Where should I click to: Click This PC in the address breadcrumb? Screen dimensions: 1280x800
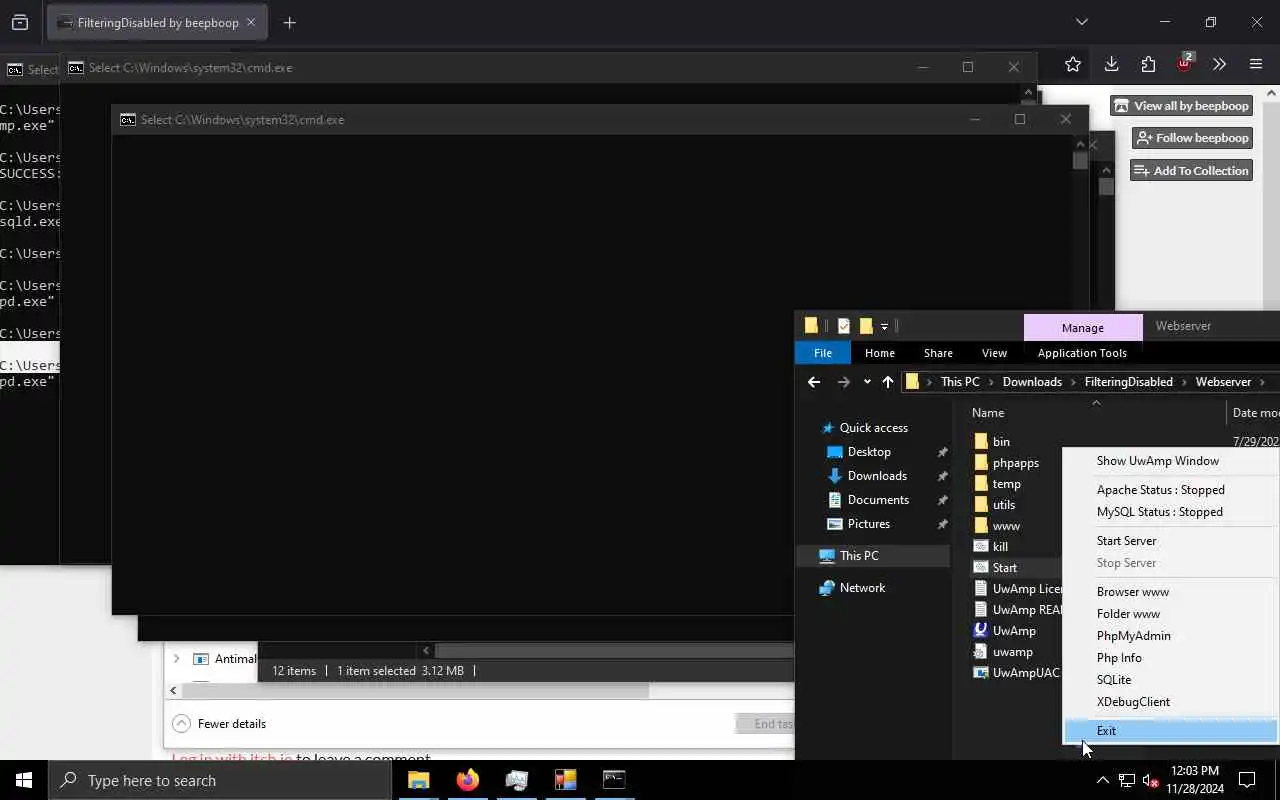click(960, 382)
